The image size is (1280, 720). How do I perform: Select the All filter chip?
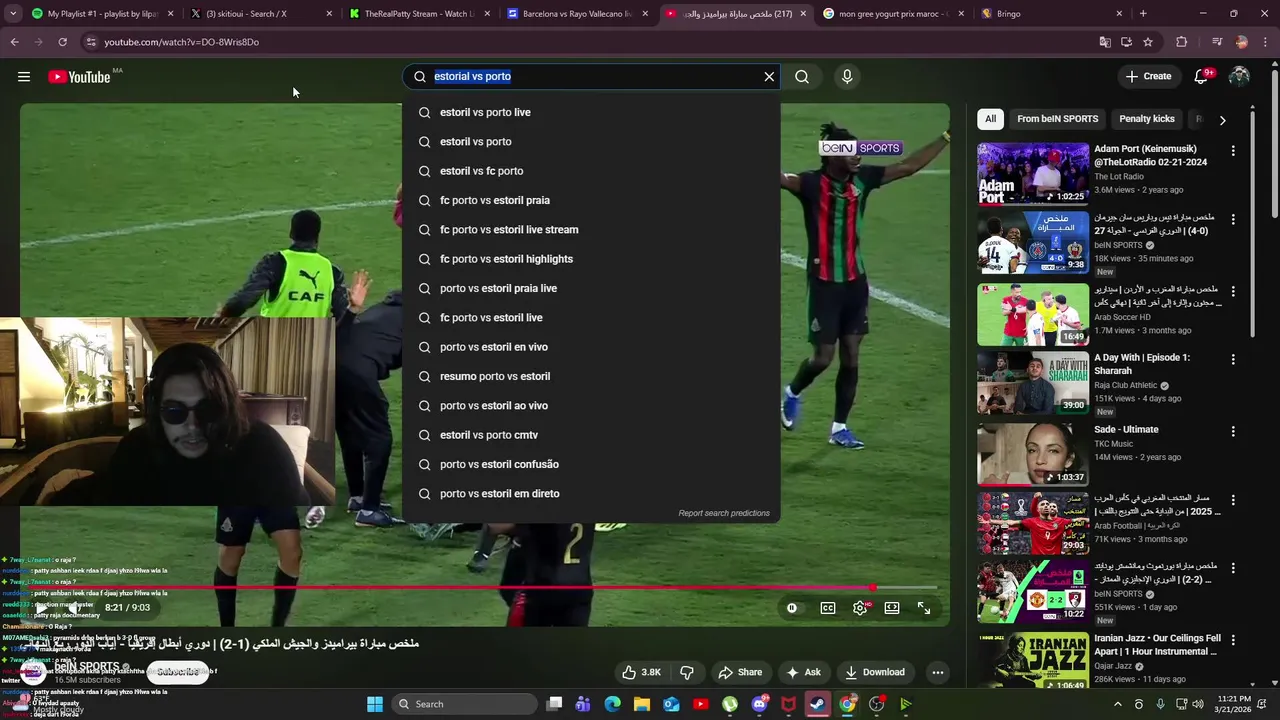pos(990,119)
